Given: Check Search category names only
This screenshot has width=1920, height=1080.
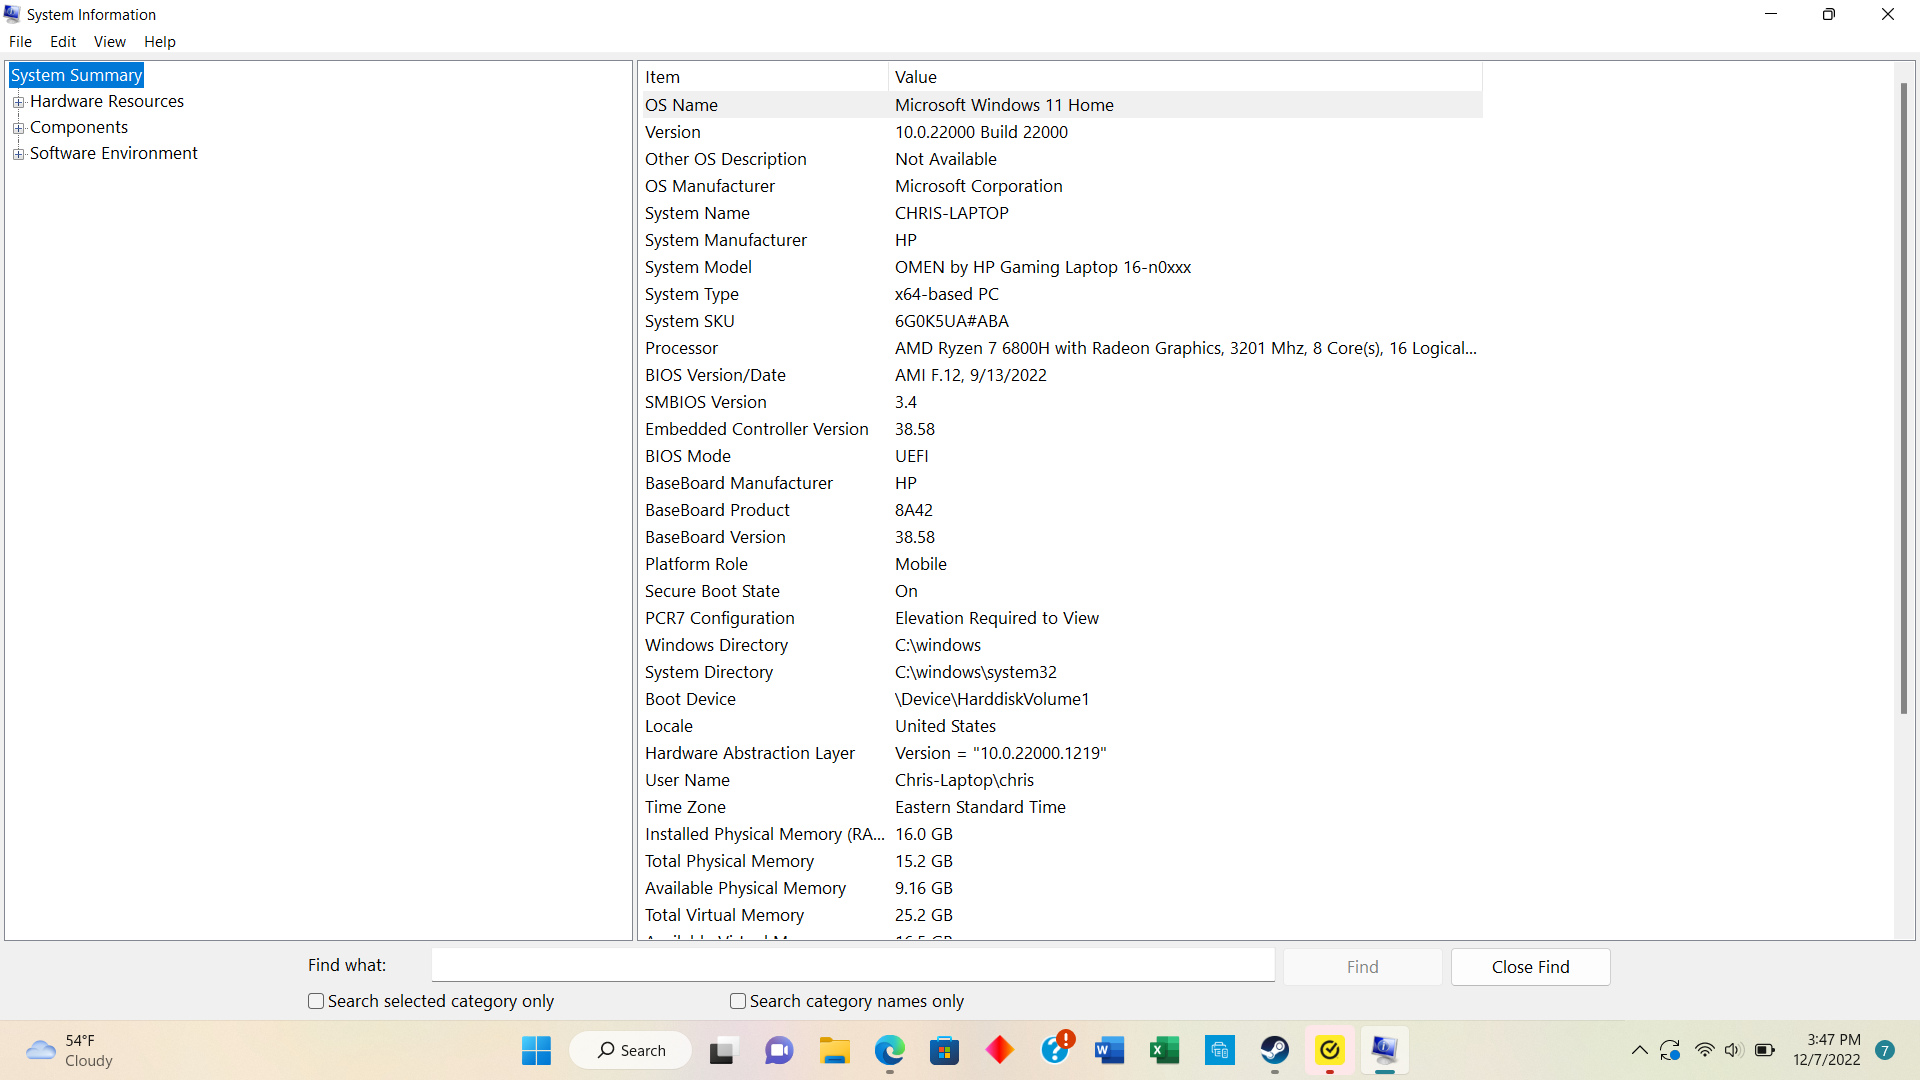Looking at the screenshot, I should [737, 1000].
